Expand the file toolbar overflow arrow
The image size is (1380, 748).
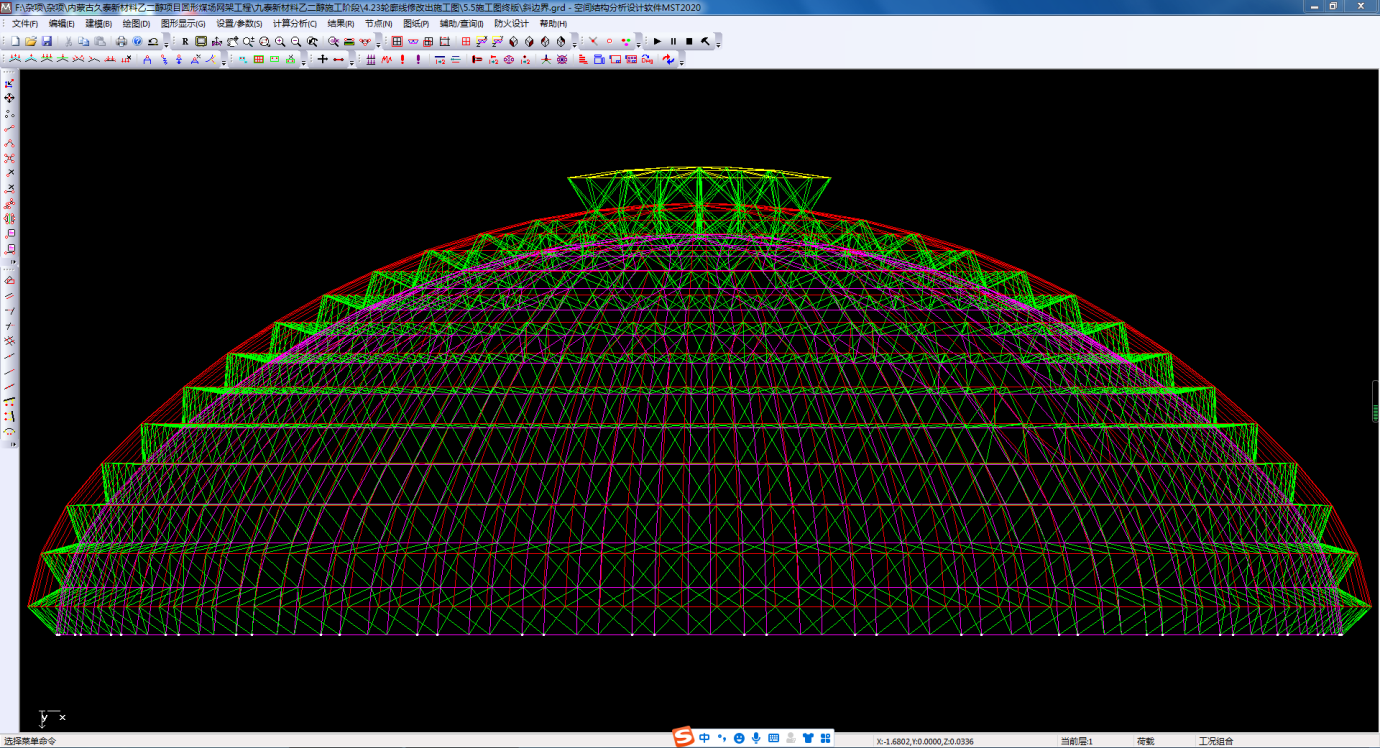tap(166, 44)
